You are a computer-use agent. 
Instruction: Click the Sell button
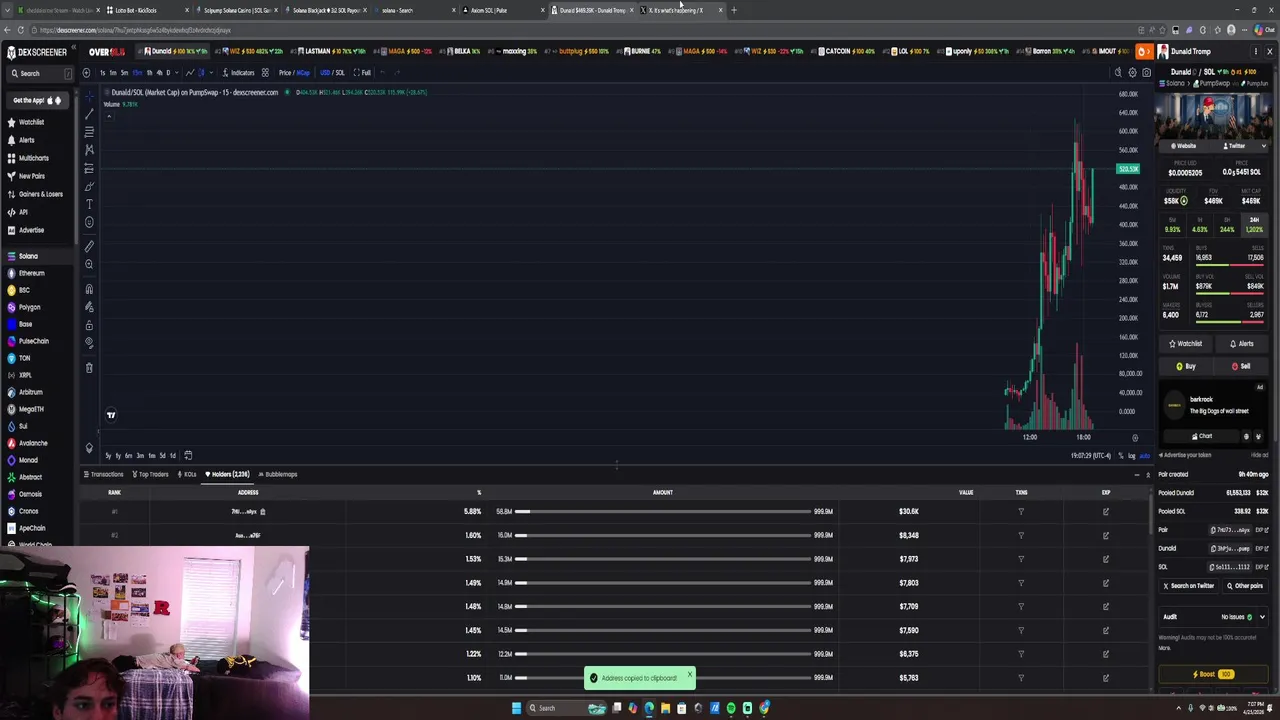coord(1241,366)
